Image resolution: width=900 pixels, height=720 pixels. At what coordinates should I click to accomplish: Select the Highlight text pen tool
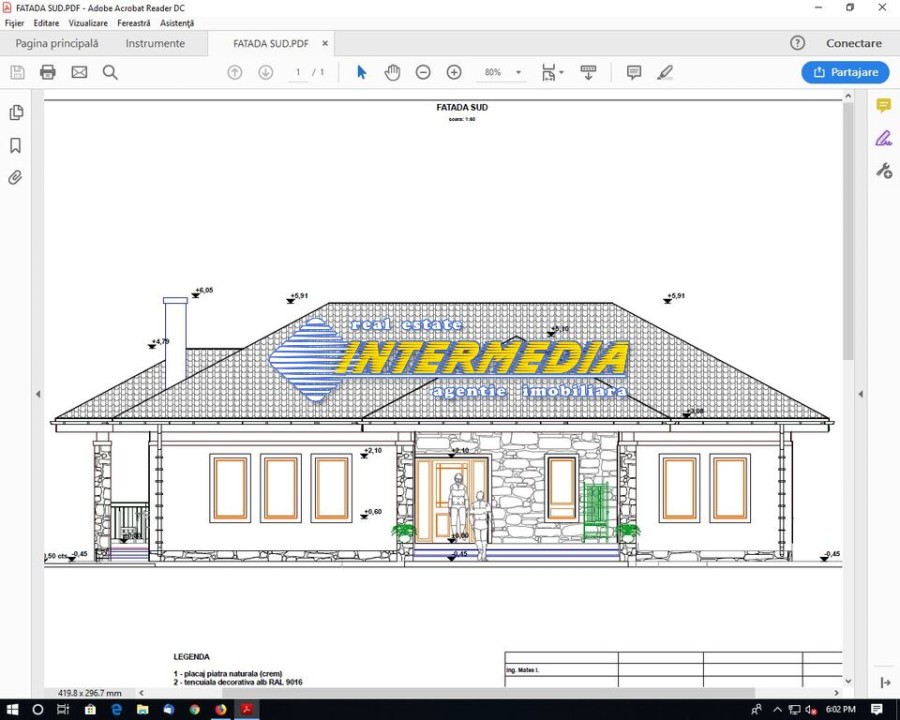coord(665,72)
